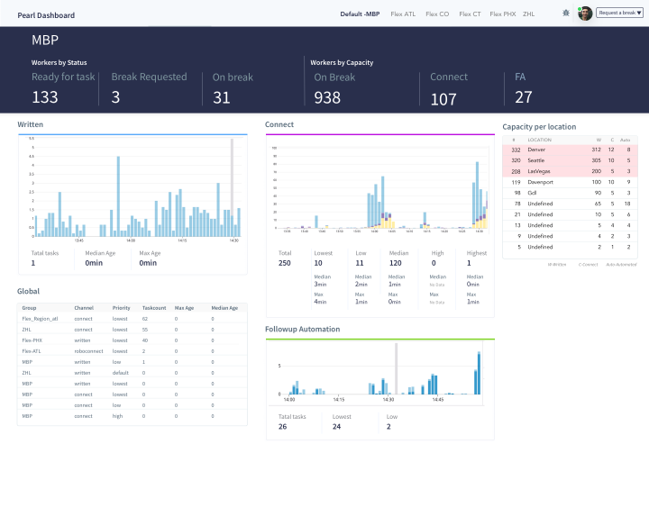Select the Flex CO tab

(x=437, y=15)
